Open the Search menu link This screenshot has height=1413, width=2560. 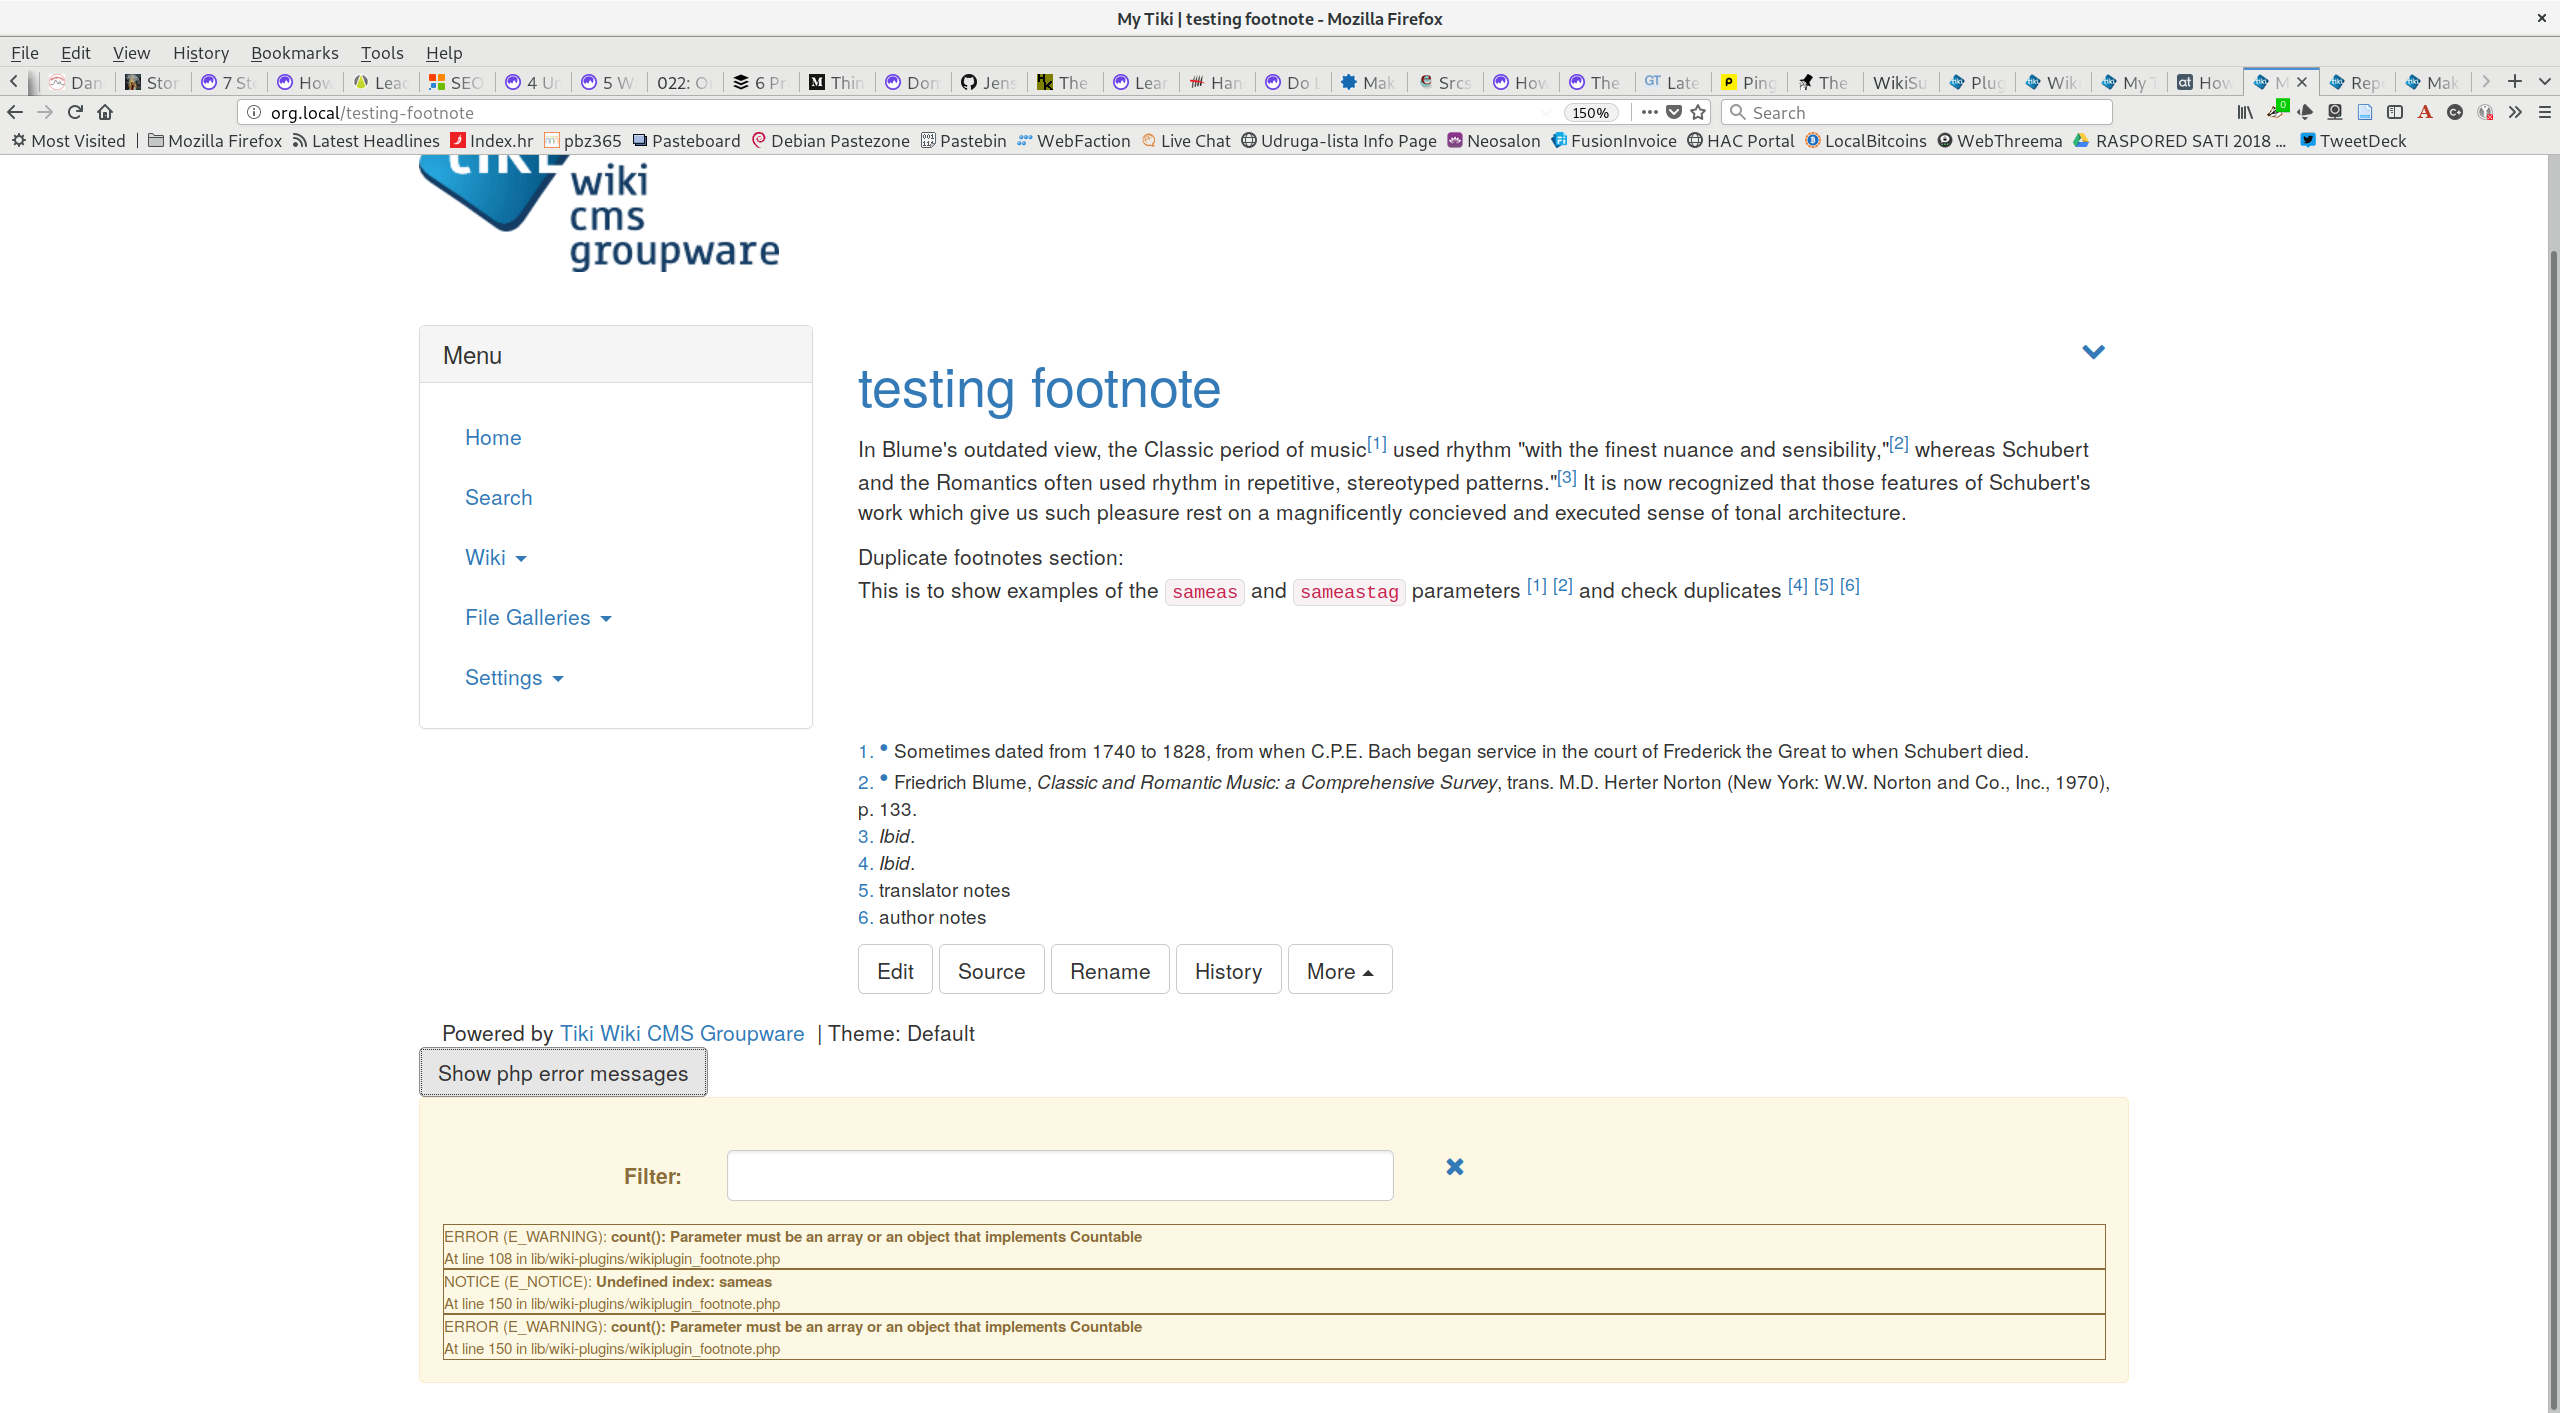click(x=498, y=498)
